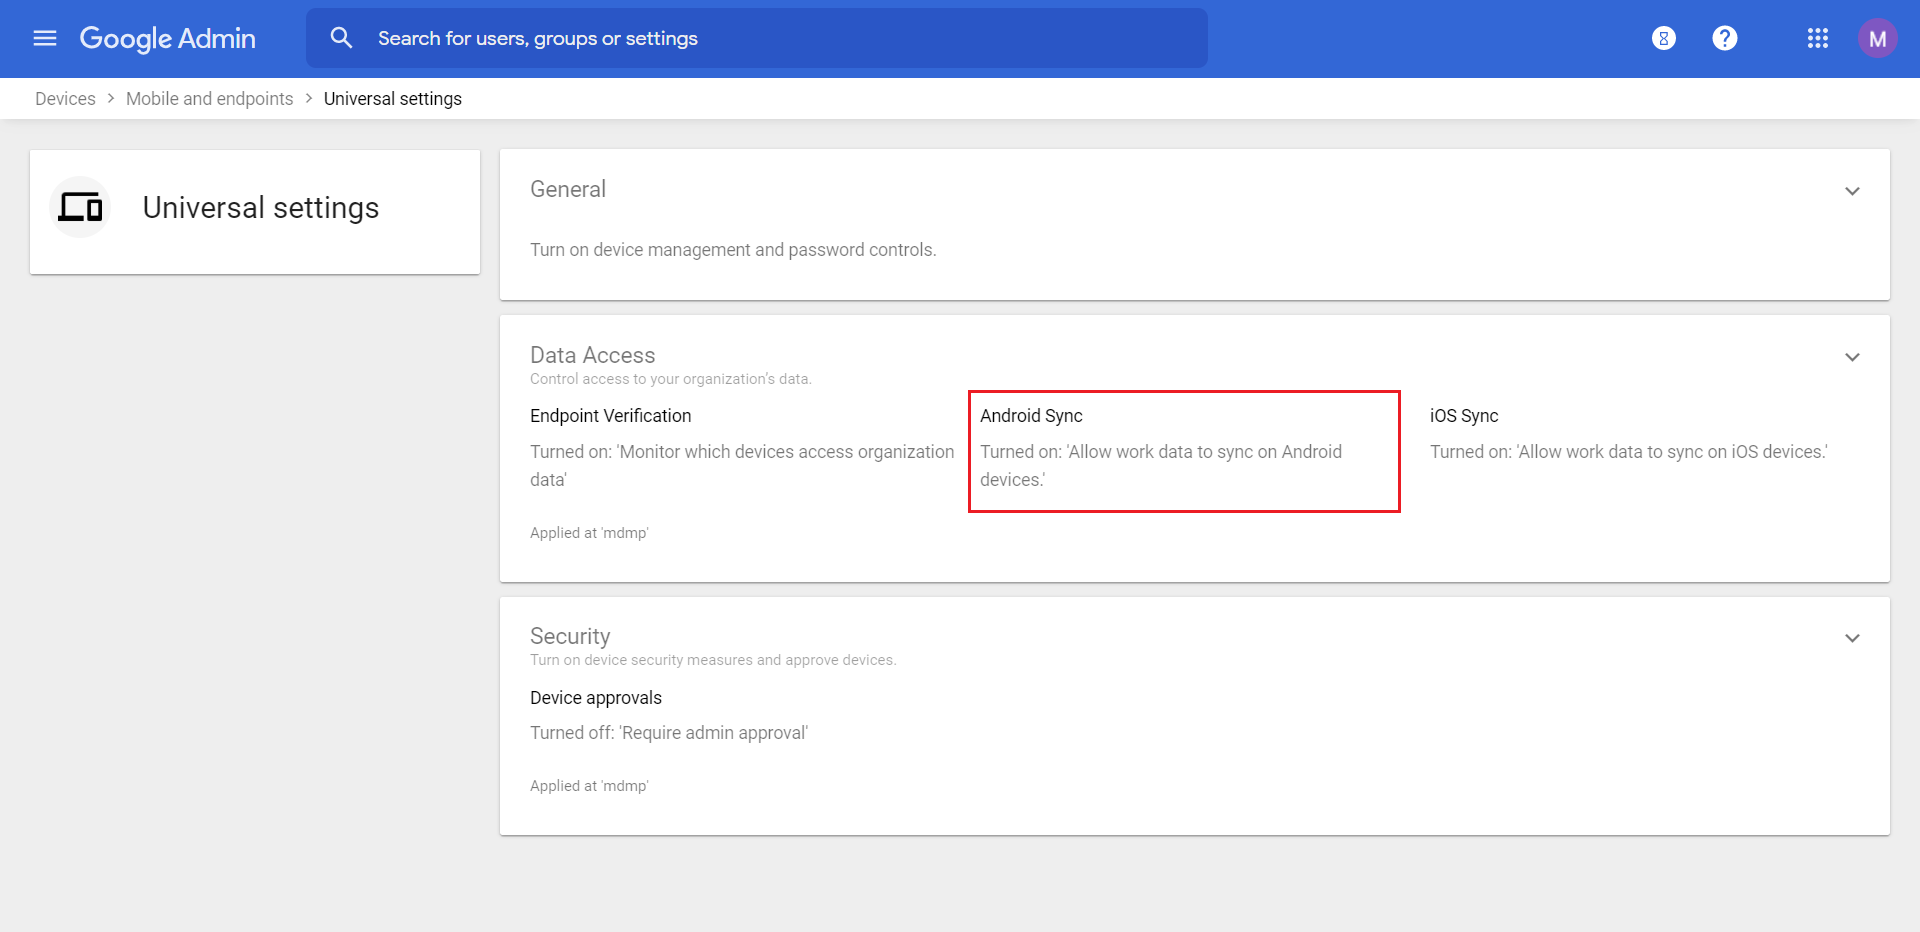Go to Devices breadcrumb
This screenshot has width=1920, height=932.
coord(65,99)
